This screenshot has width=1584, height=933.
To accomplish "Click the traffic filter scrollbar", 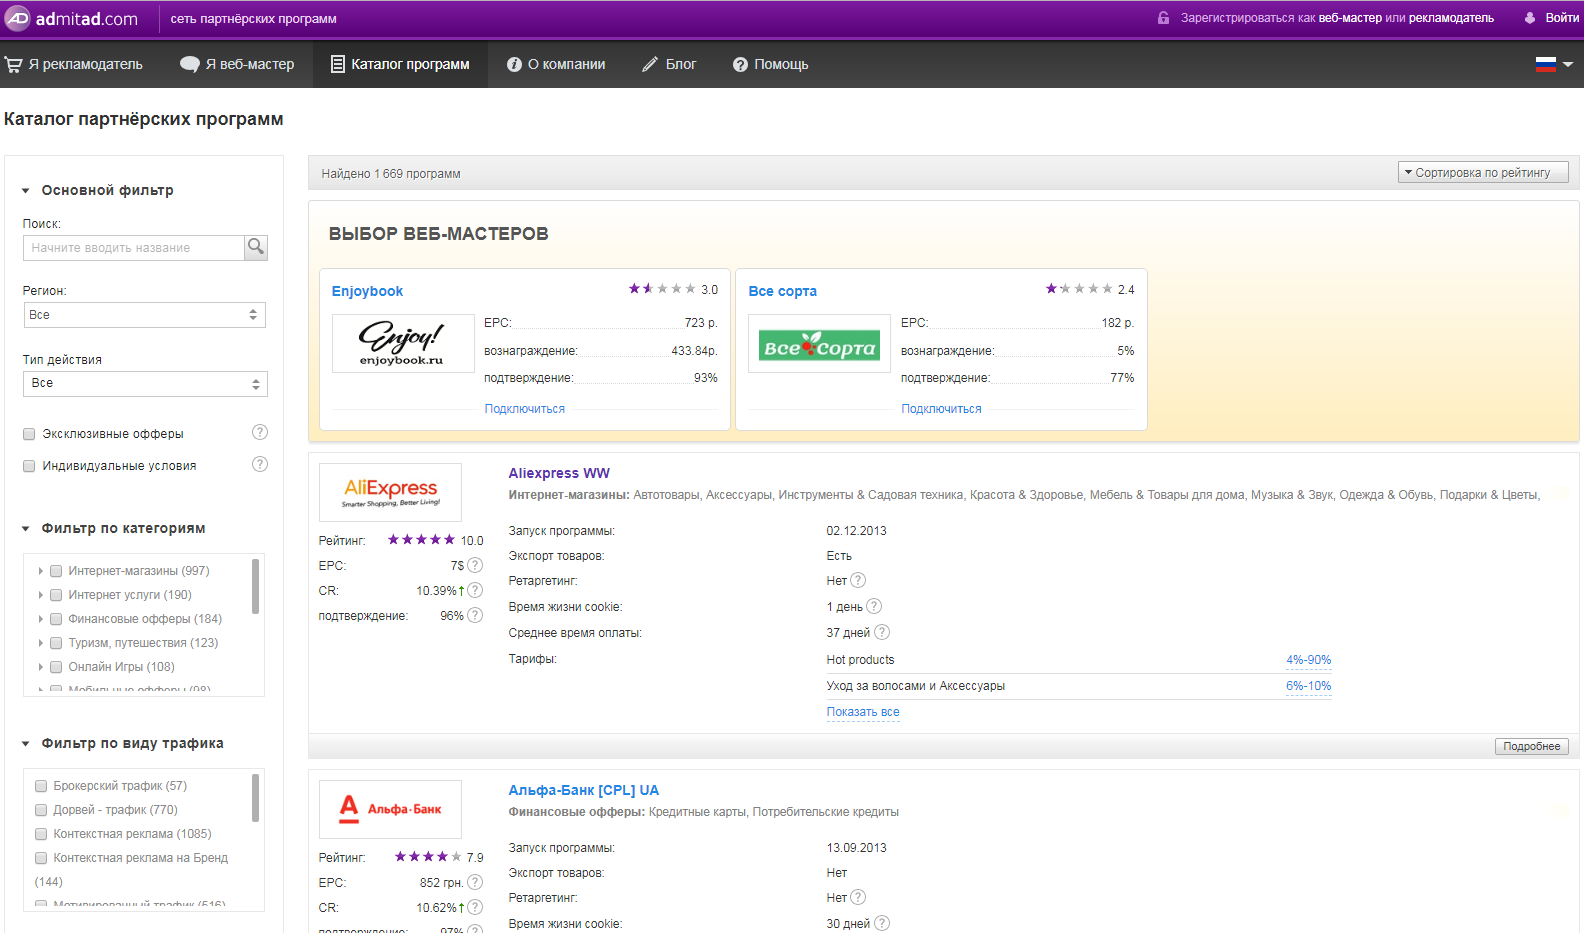I will point(256,797).
